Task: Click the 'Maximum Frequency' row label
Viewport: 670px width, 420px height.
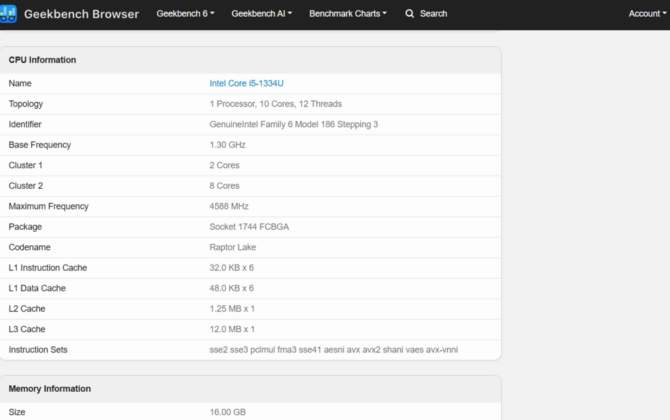Action: (48, 206)
